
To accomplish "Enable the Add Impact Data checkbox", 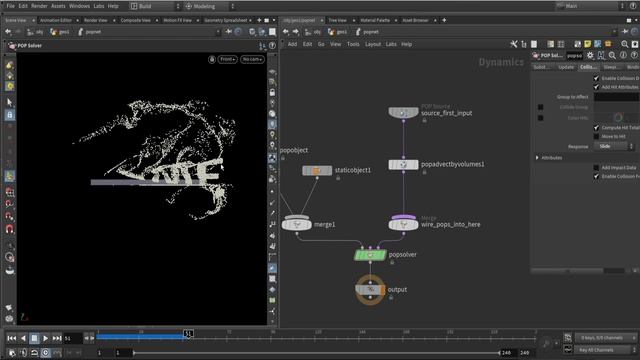I will pyautogui.click(x=596, y=168).
